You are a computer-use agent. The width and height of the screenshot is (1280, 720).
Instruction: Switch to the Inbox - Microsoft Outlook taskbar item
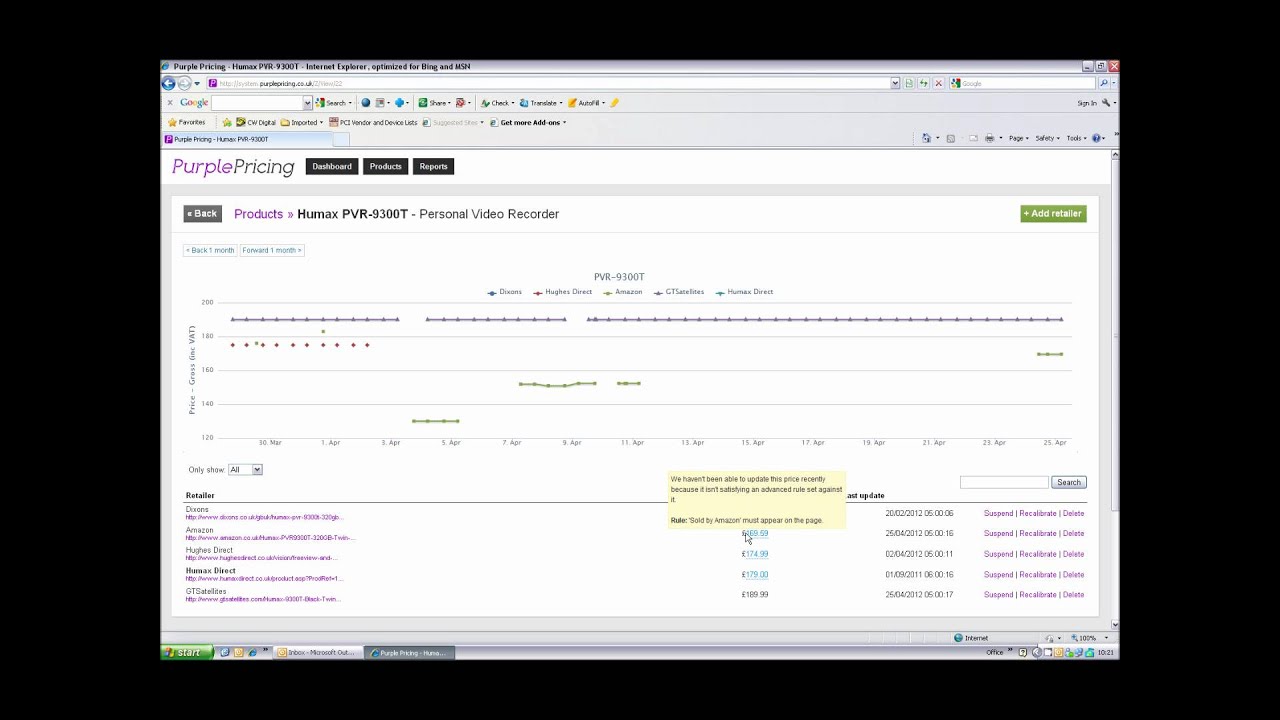point(316,653)
